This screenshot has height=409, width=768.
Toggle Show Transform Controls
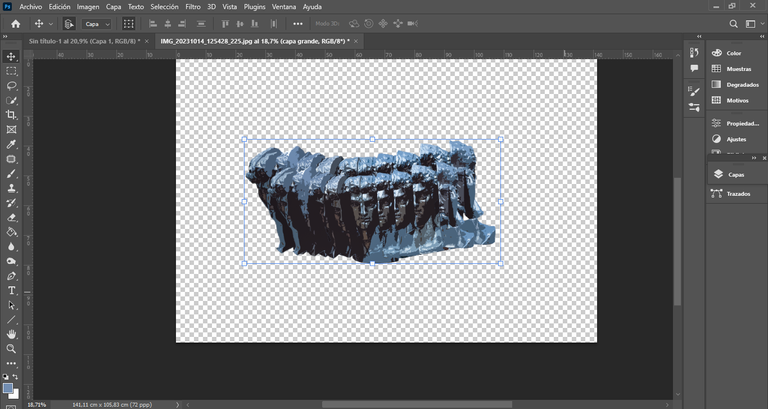coord(128,24)
